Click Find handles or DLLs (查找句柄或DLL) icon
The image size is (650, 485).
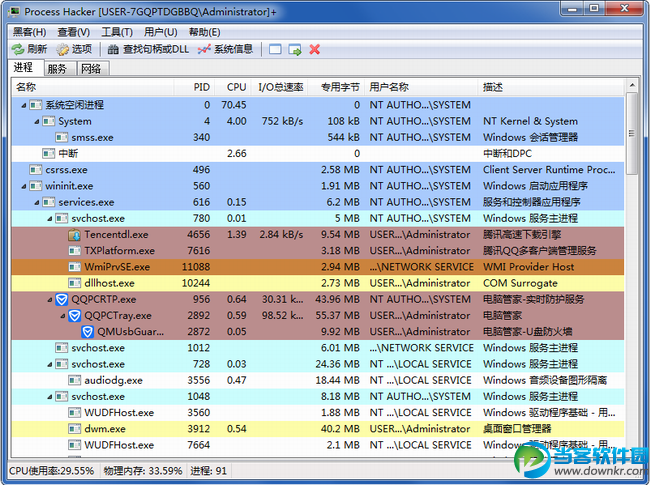coord(113,50)
